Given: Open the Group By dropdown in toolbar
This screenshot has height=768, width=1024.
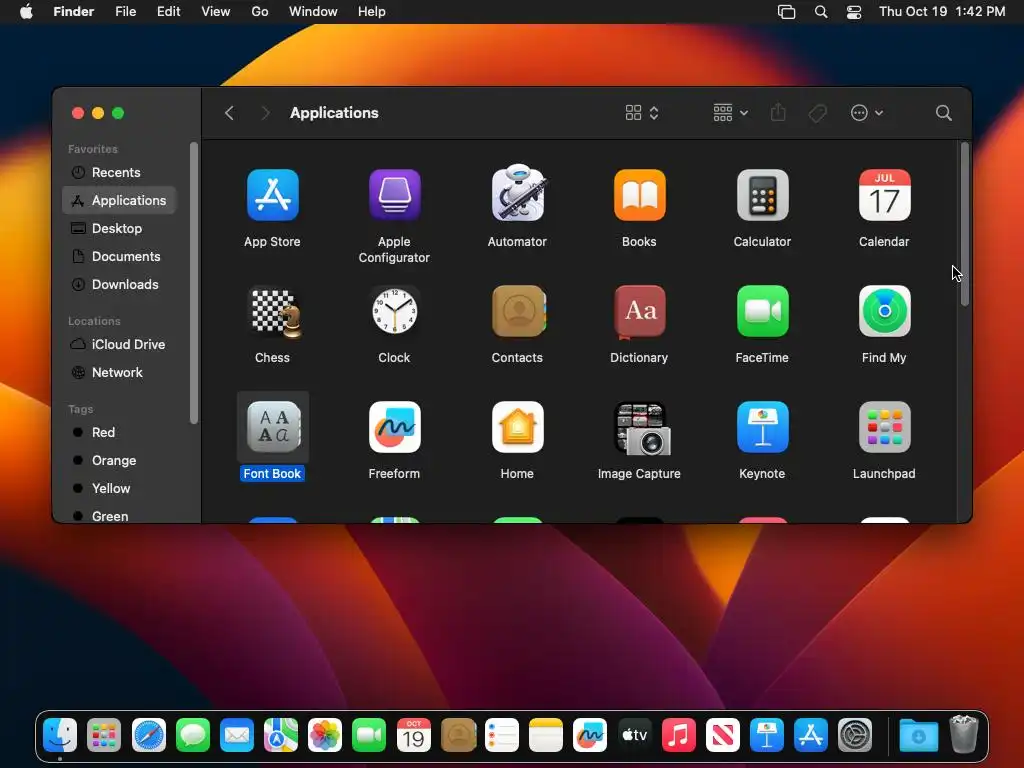Looking at the screenshot, I should point(730,113).
